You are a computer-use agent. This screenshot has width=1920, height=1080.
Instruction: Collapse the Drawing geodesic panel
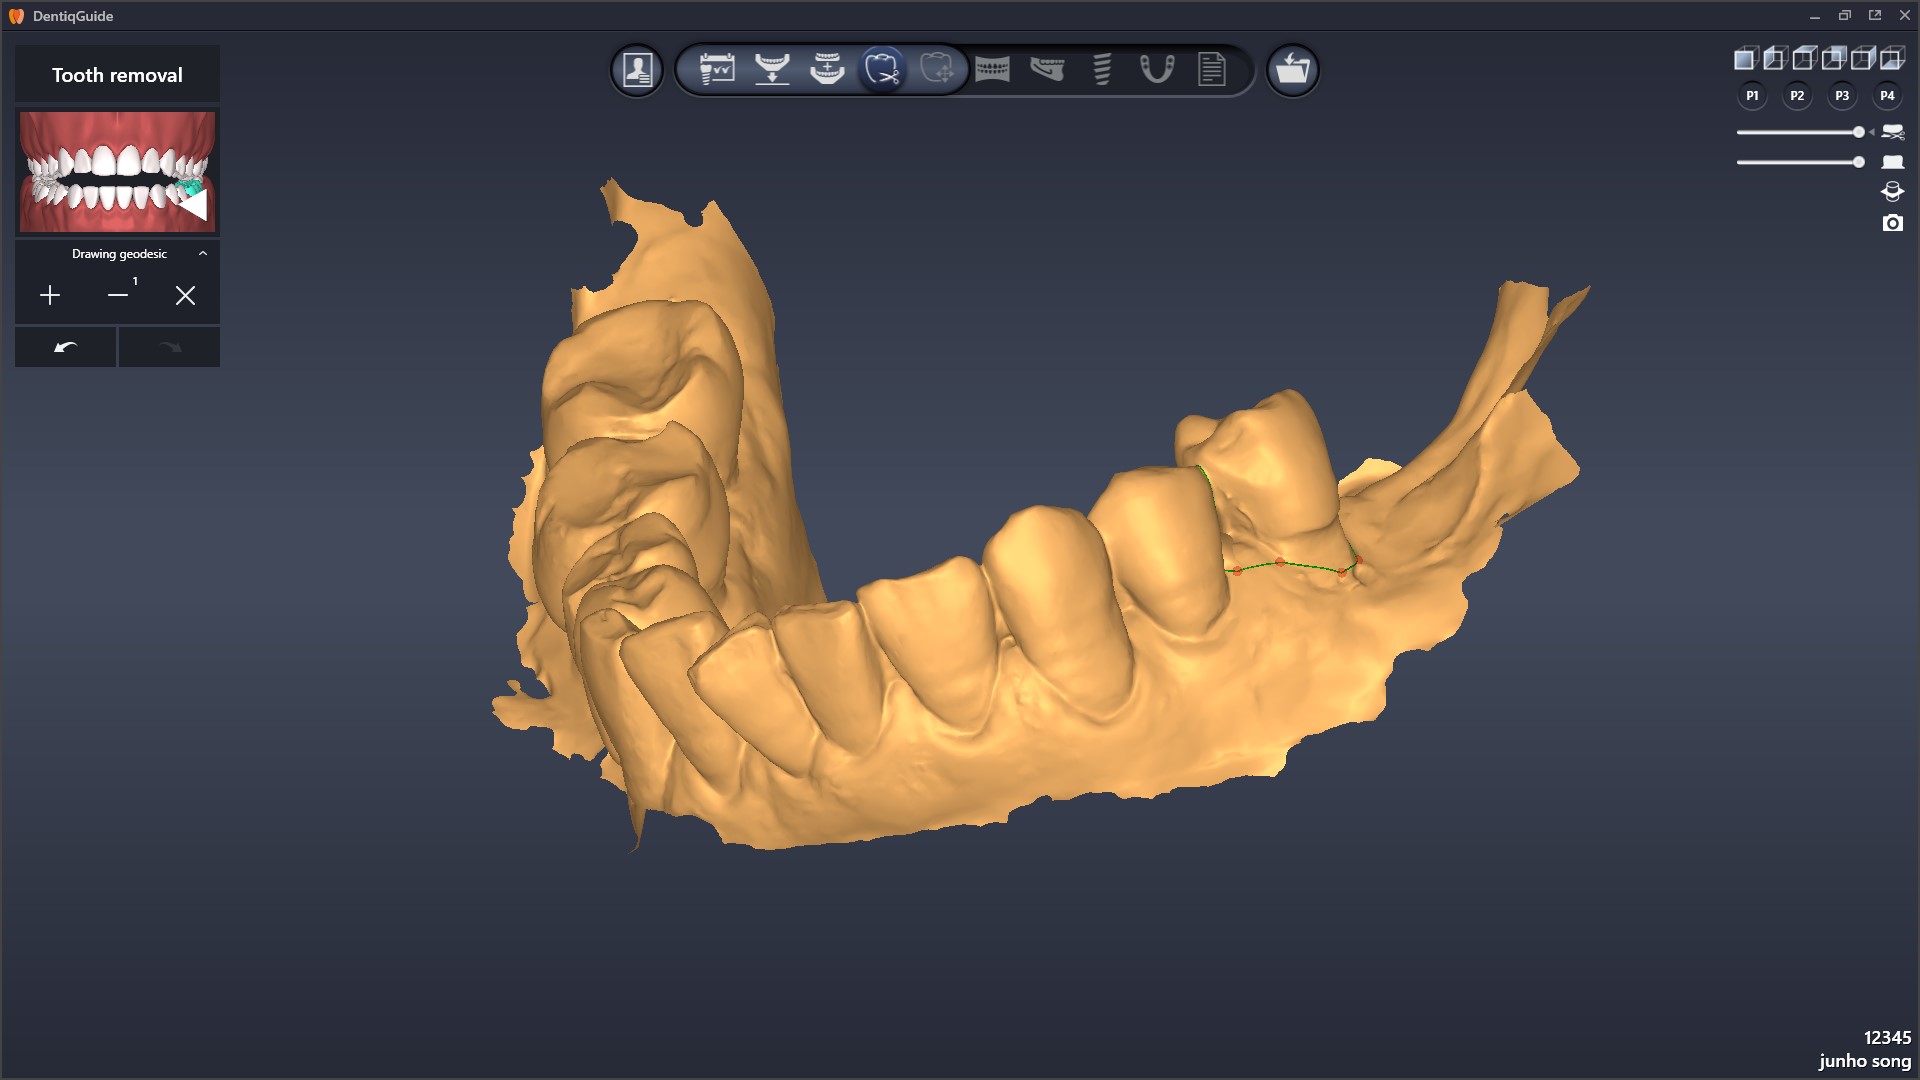tap(203, 254)
